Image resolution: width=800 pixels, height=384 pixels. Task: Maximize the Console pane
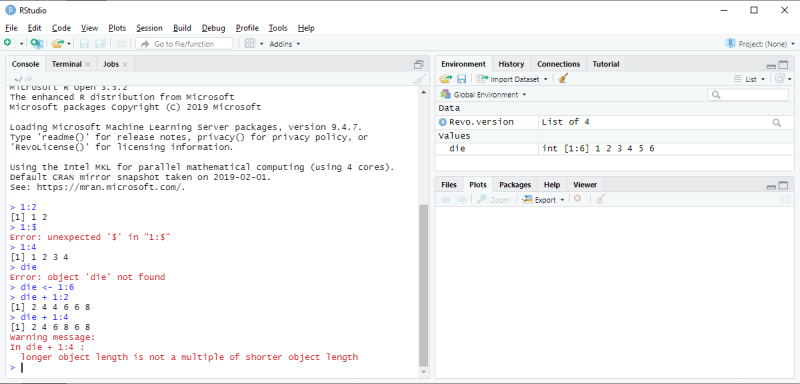[419, 64]
